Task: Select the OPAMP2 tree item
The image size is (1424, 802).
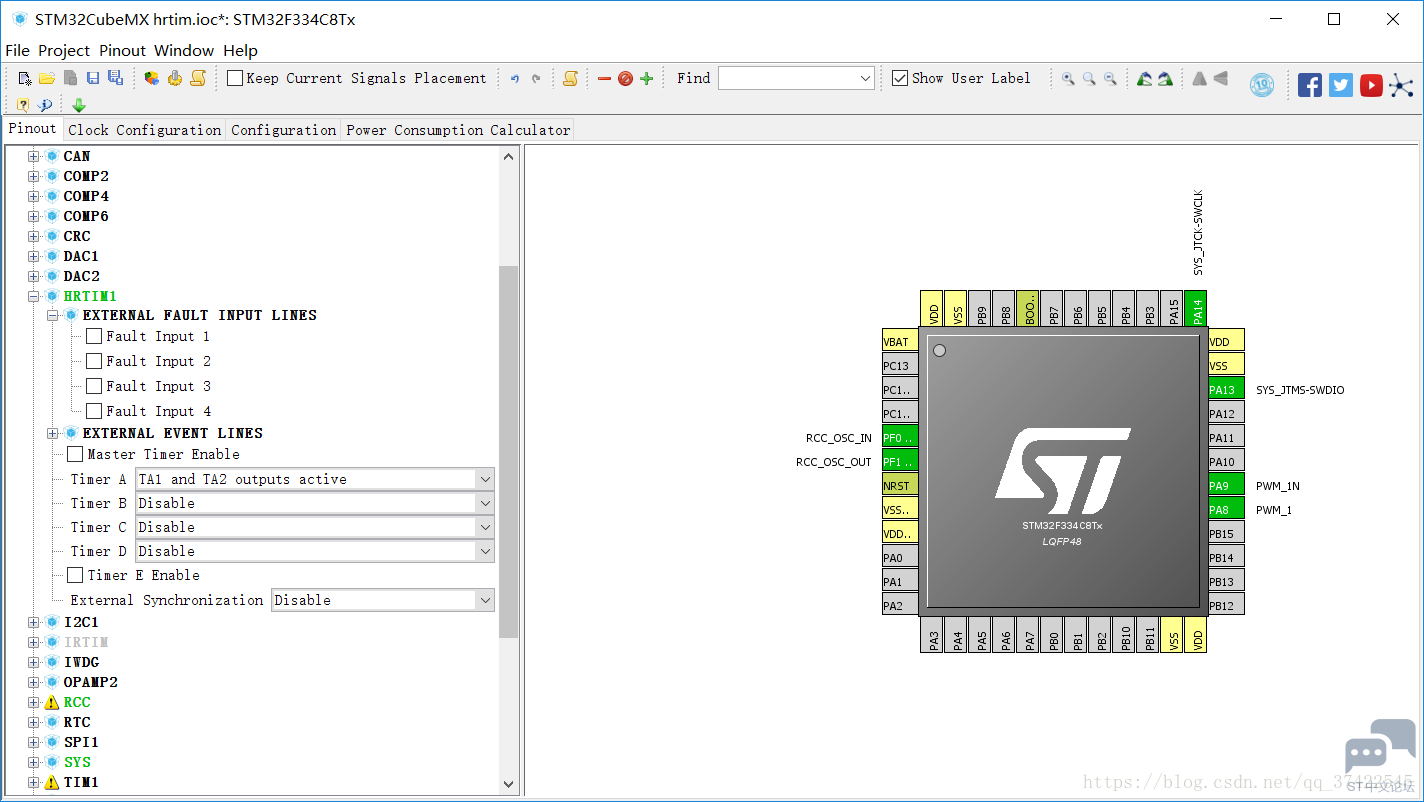Action: coord(91,682)
